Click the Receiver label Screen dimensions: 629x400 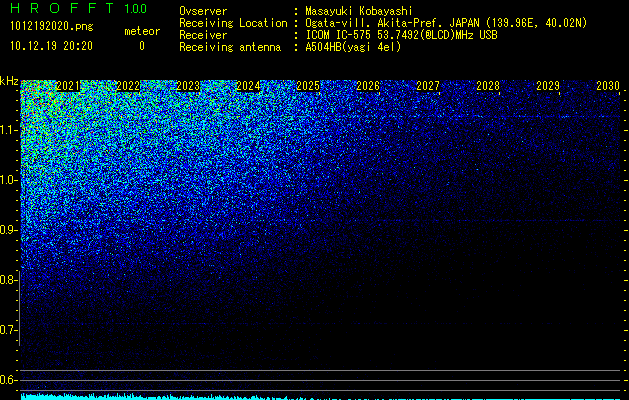(203, 35)
